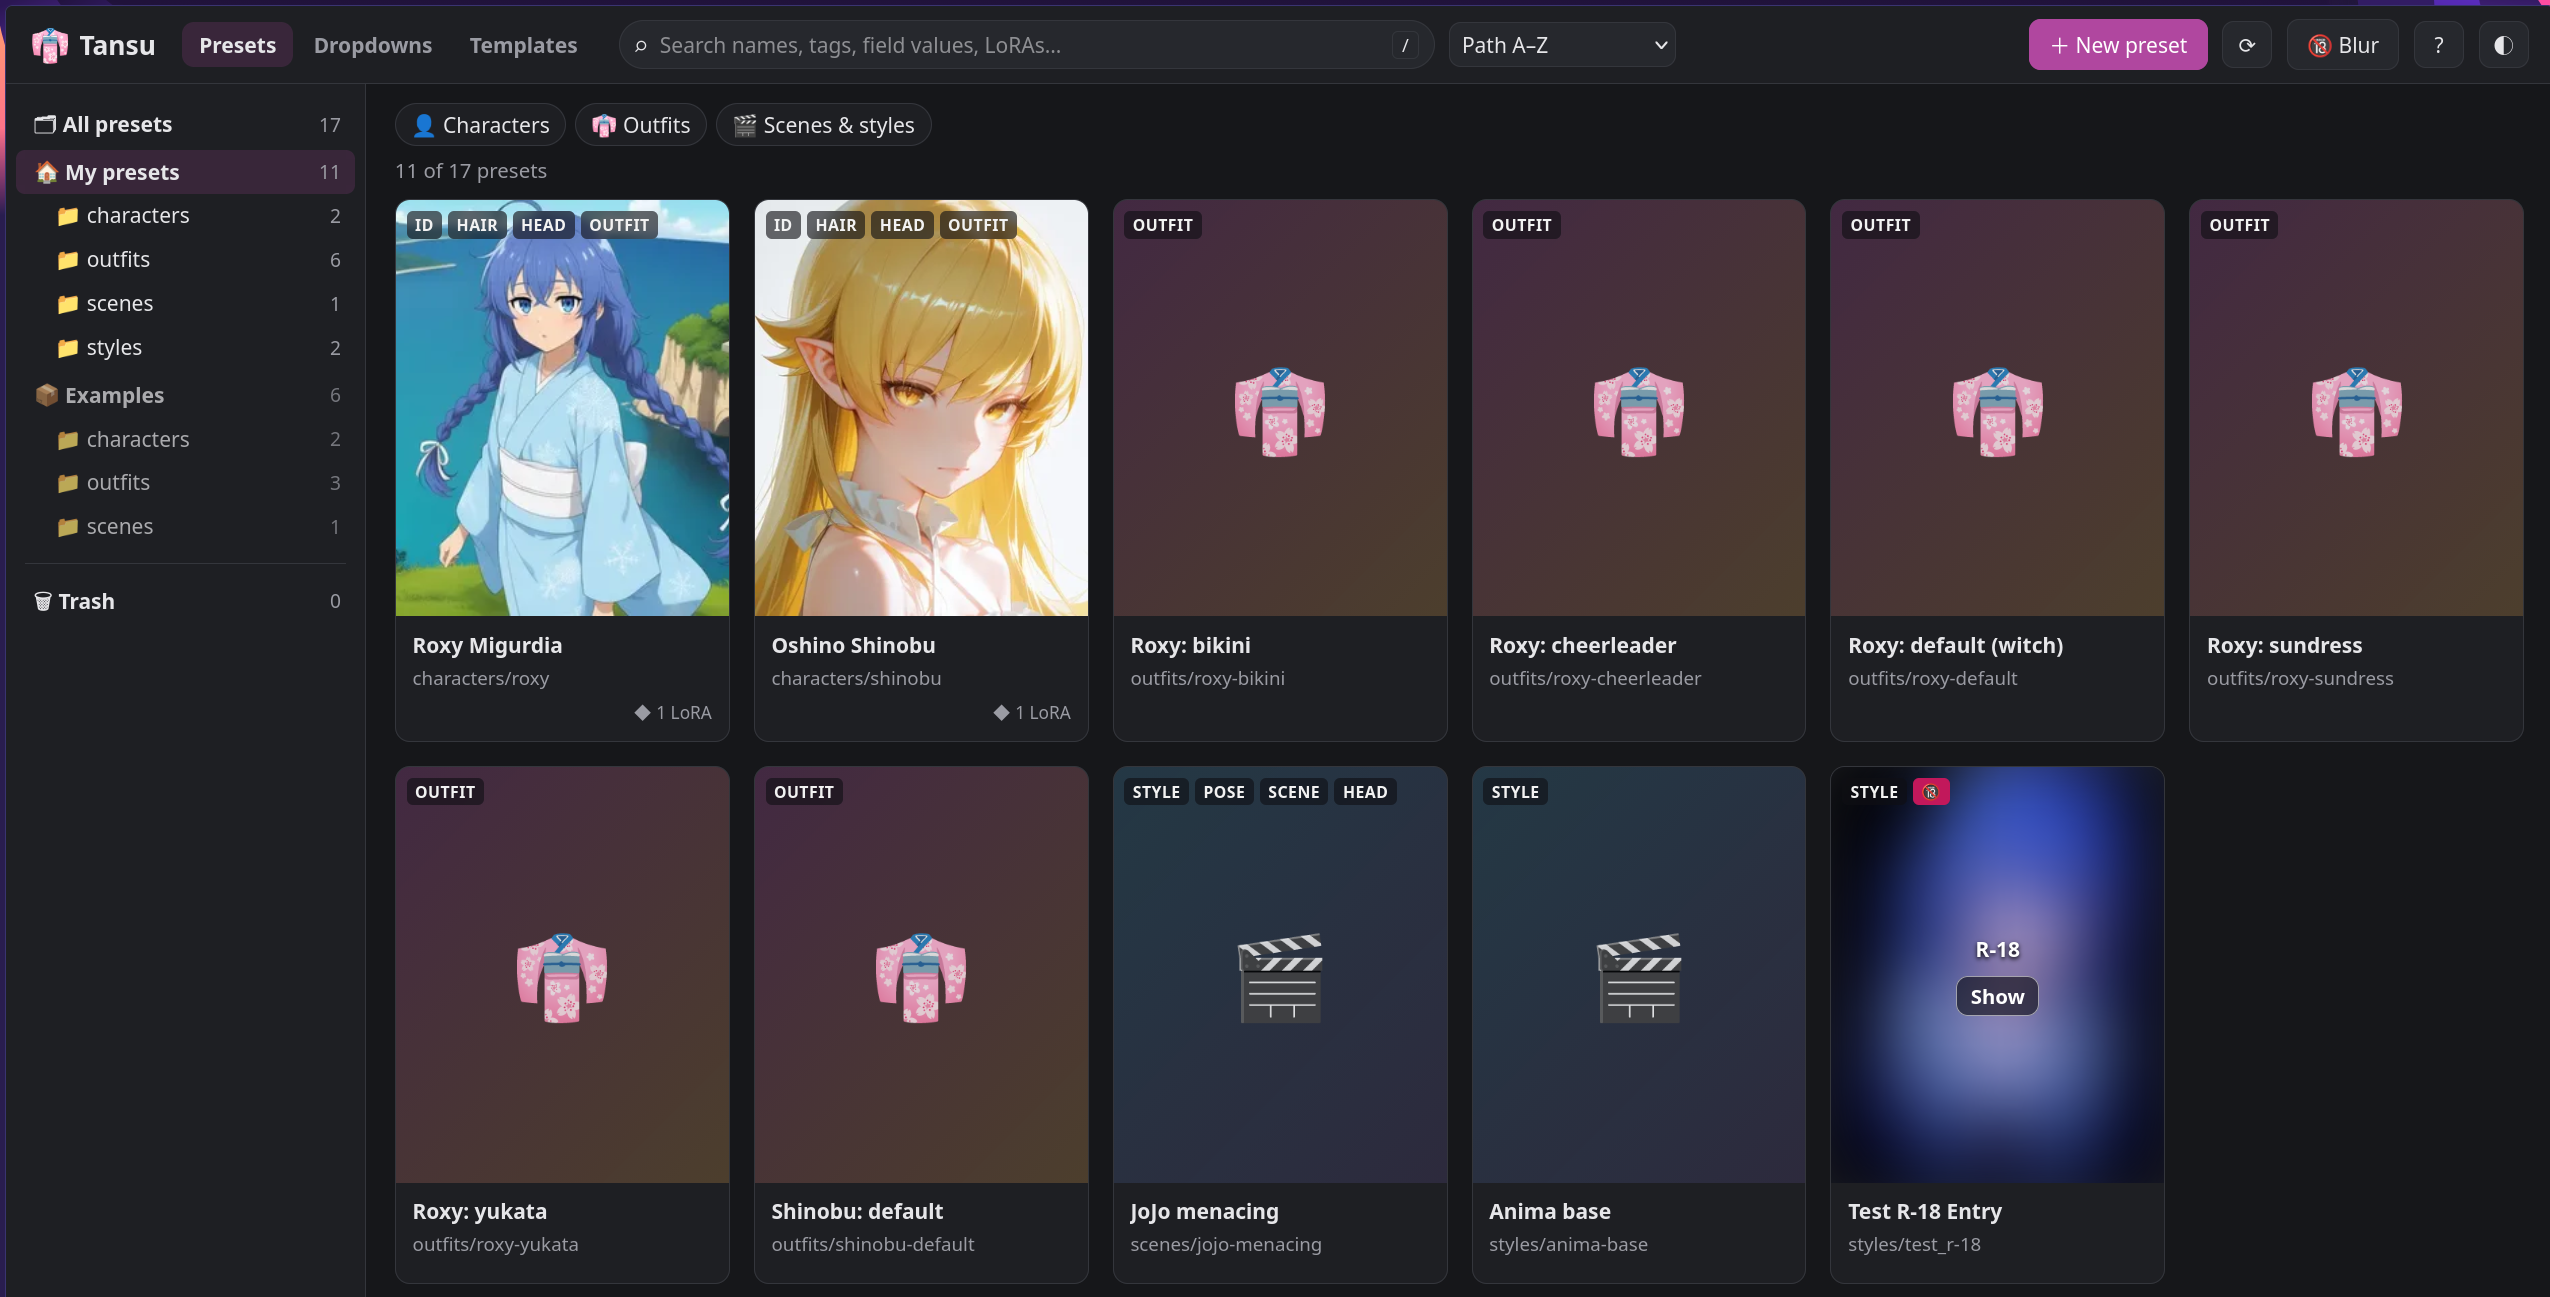Open the help question mark button

pyautogui.click(x=2438, y=45)
